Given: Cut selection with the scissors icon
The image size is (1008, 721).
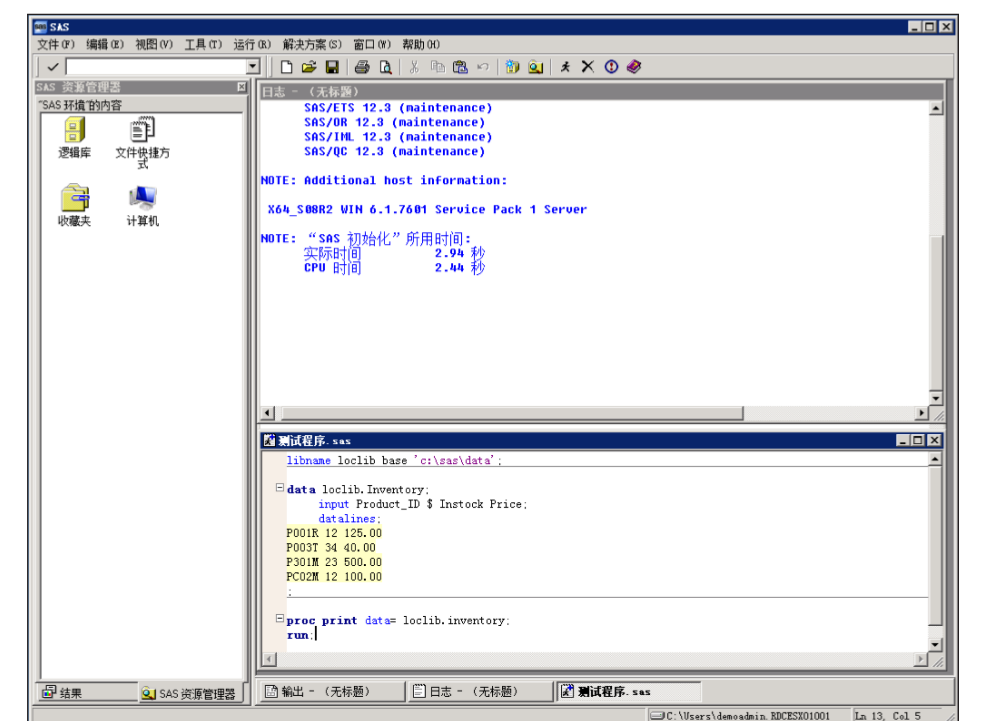Looking at the screenshot, I should 415,67.
